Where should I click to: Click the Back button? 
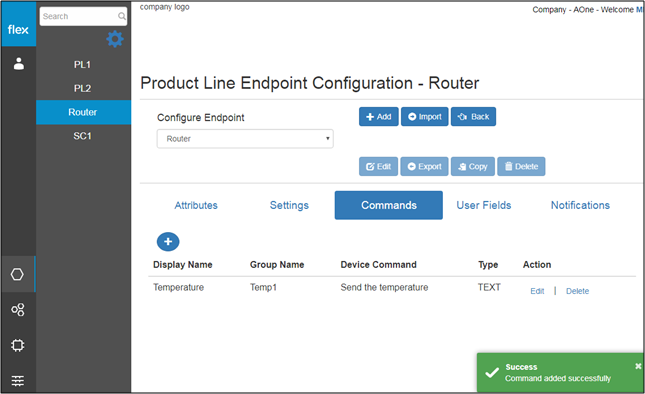point(473,117)
